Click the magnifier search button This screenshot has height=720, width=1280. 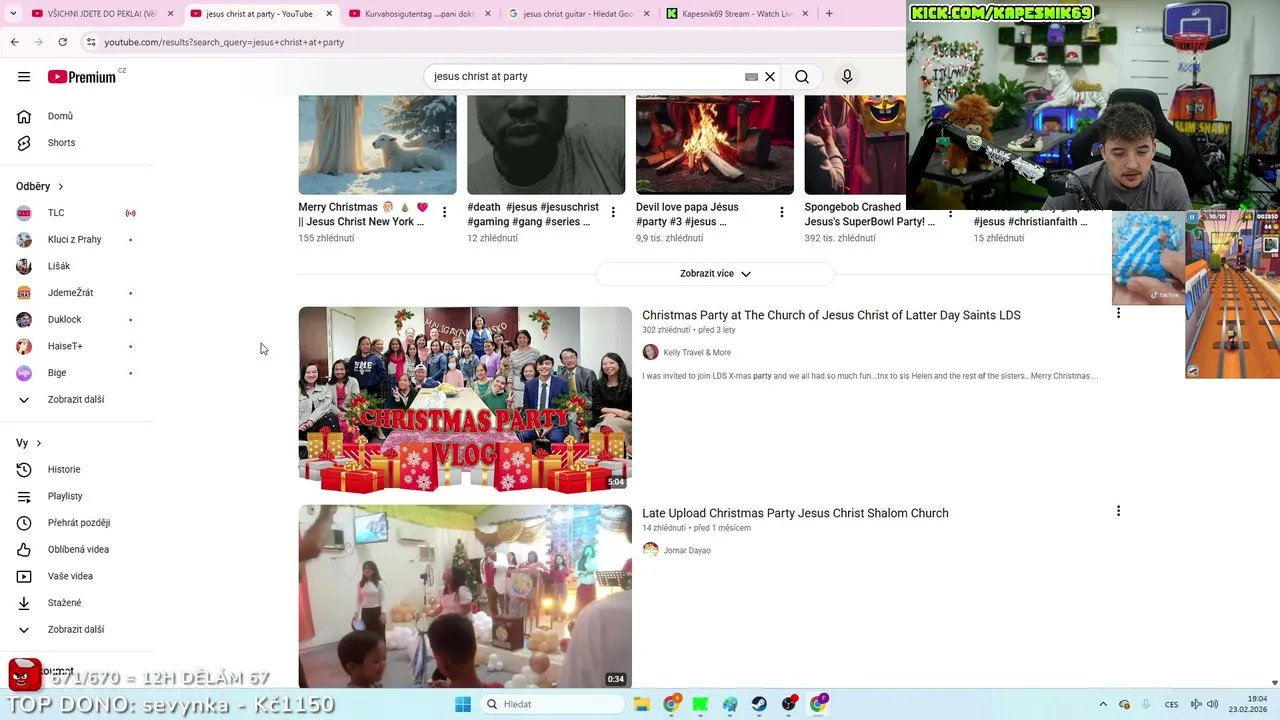[x=802, y=77]
